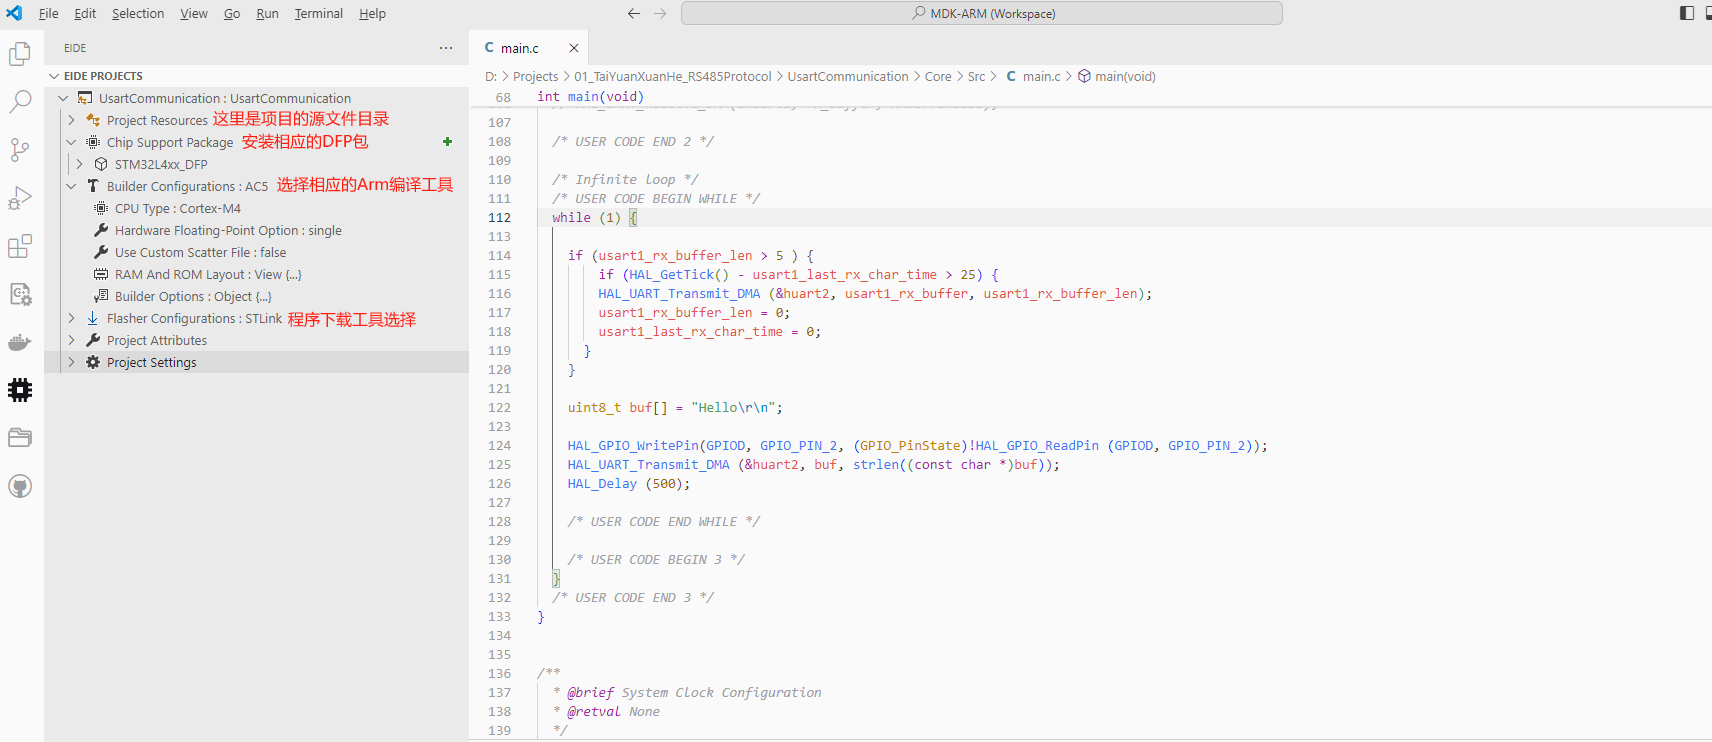Expand the Project Attributes node
1712x742 pixels.
coord(71,340)
